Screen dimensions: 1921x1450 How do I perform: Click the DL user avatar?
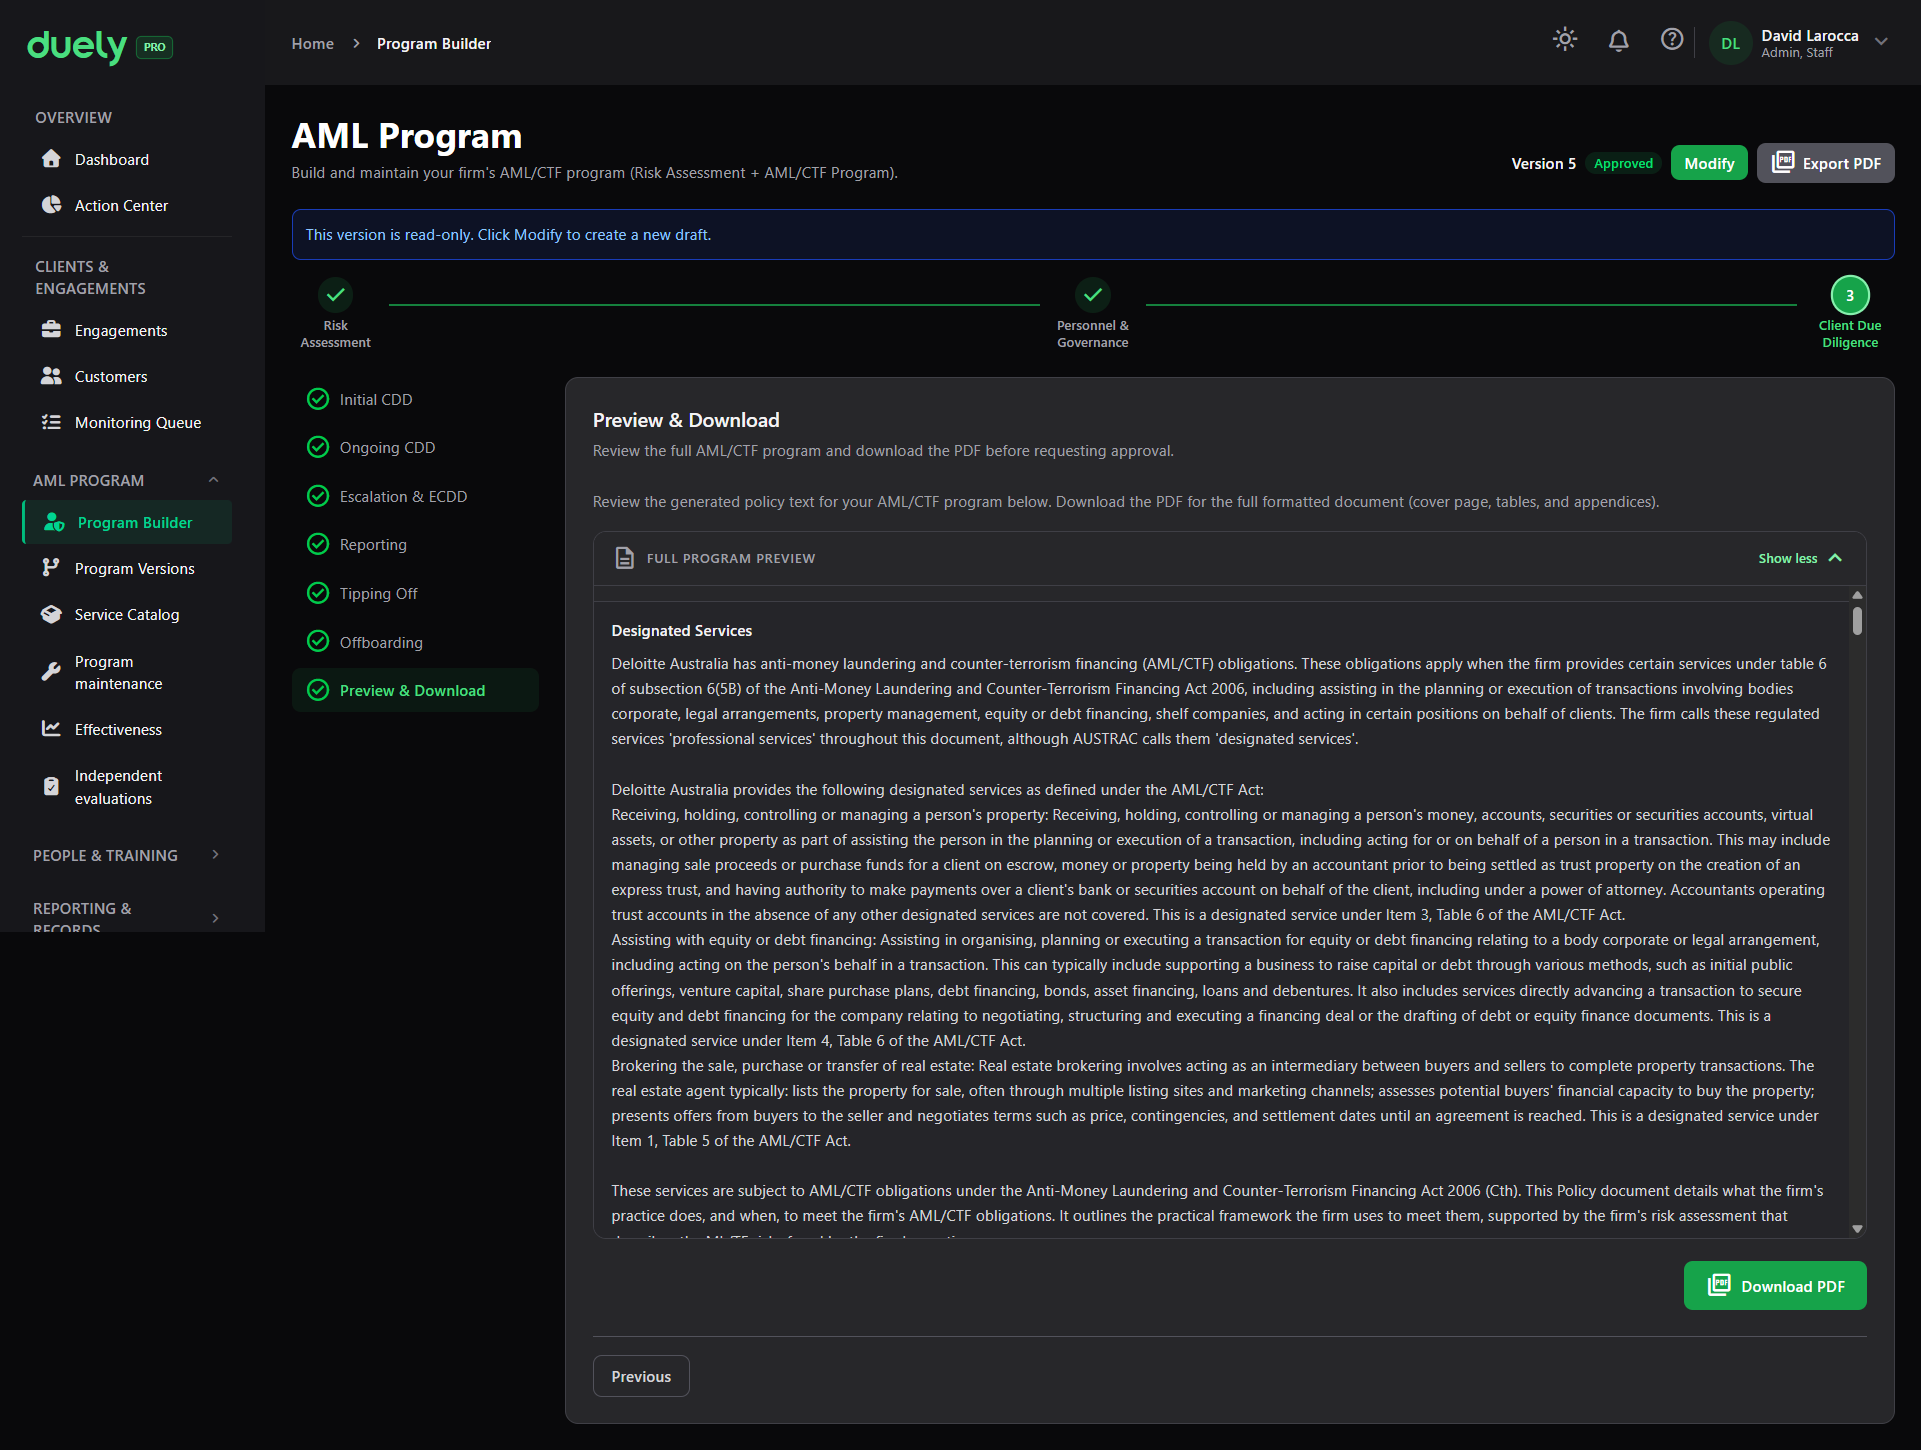tap(1731, 44)
